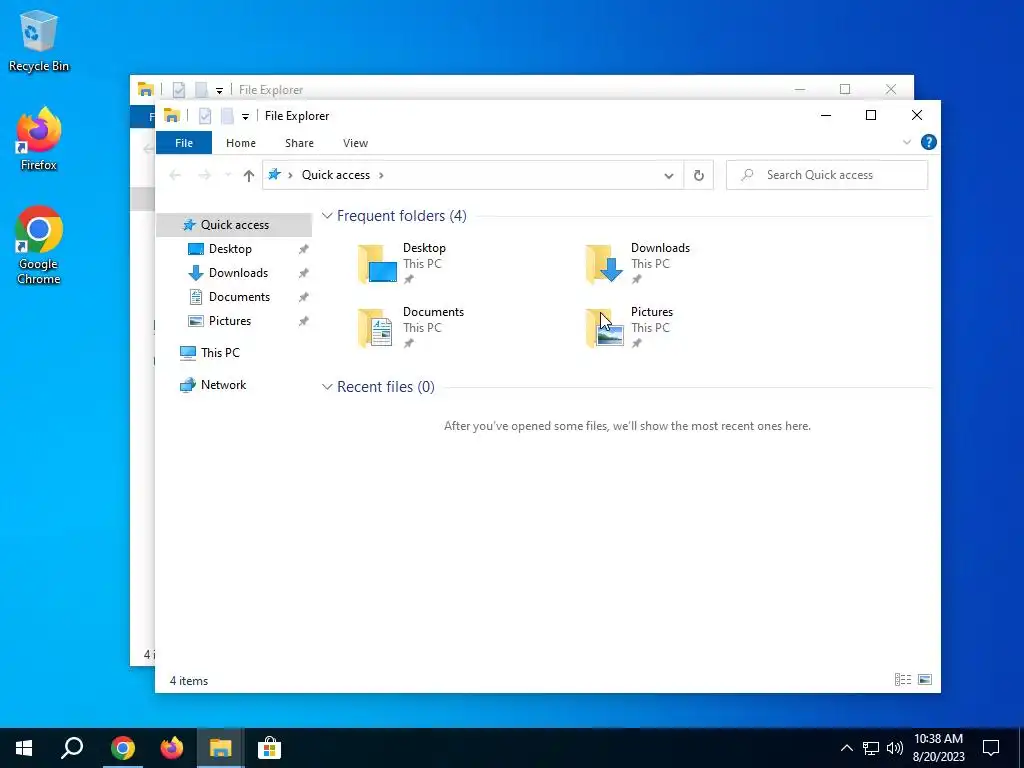Open the File menu tab
The height and width of the screenshot is (768, 1024).
pyautogui.click(x=184, y=143)
